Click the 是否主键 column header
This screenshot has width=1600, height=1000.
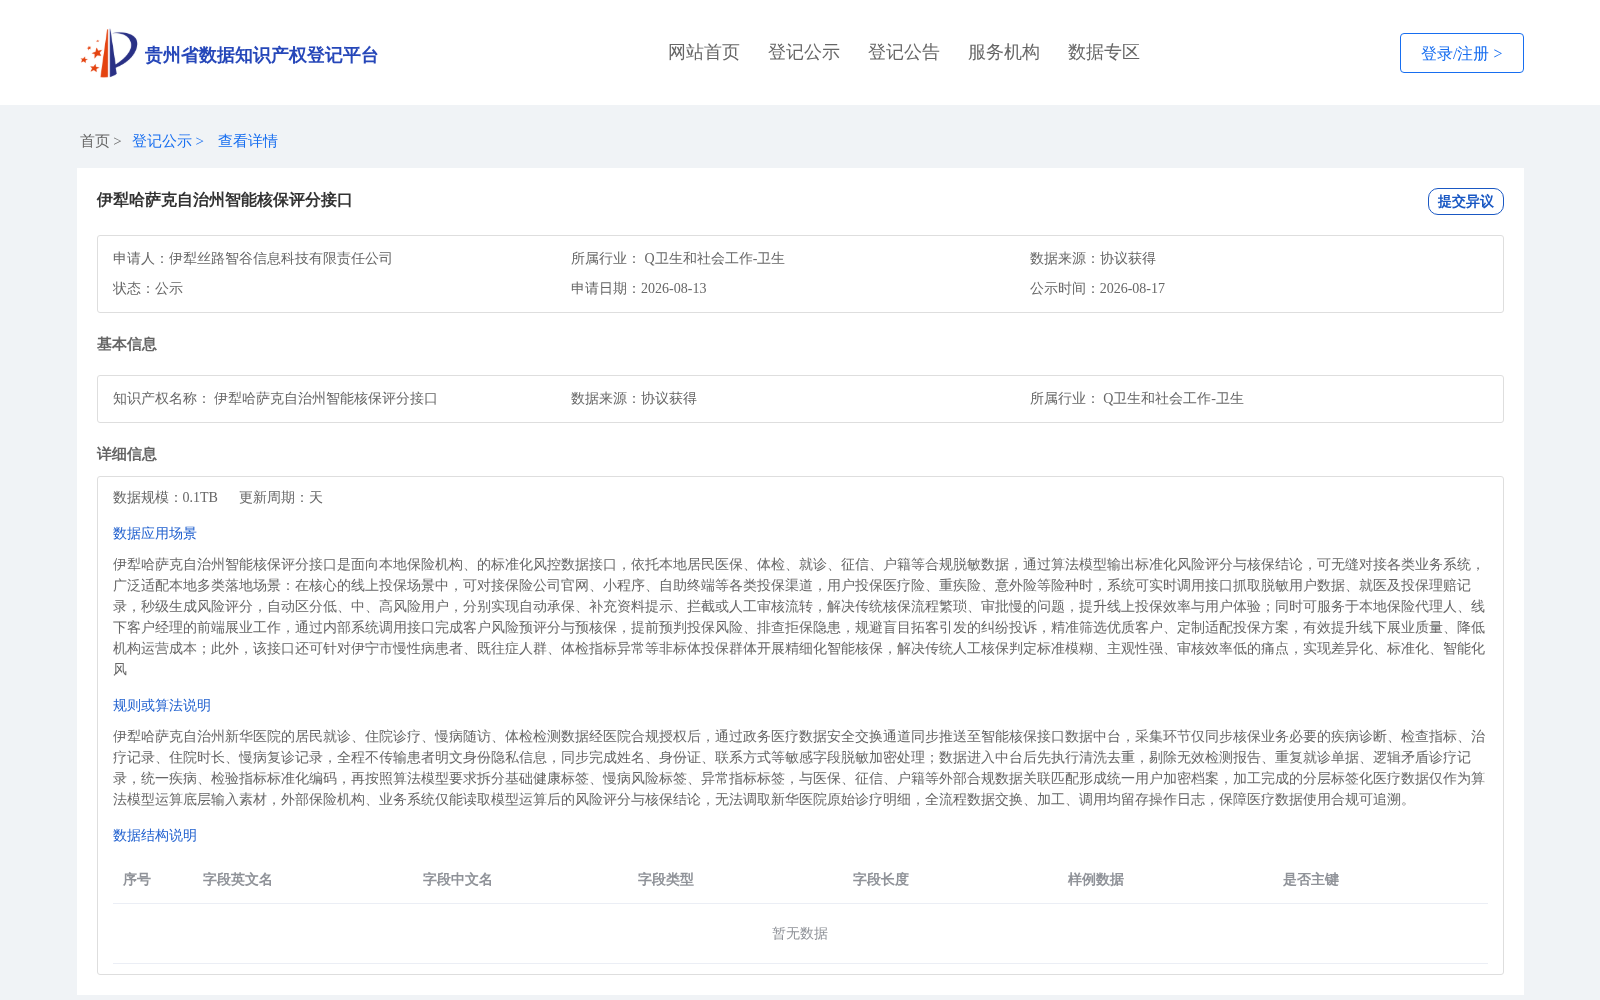point(1311,879)
